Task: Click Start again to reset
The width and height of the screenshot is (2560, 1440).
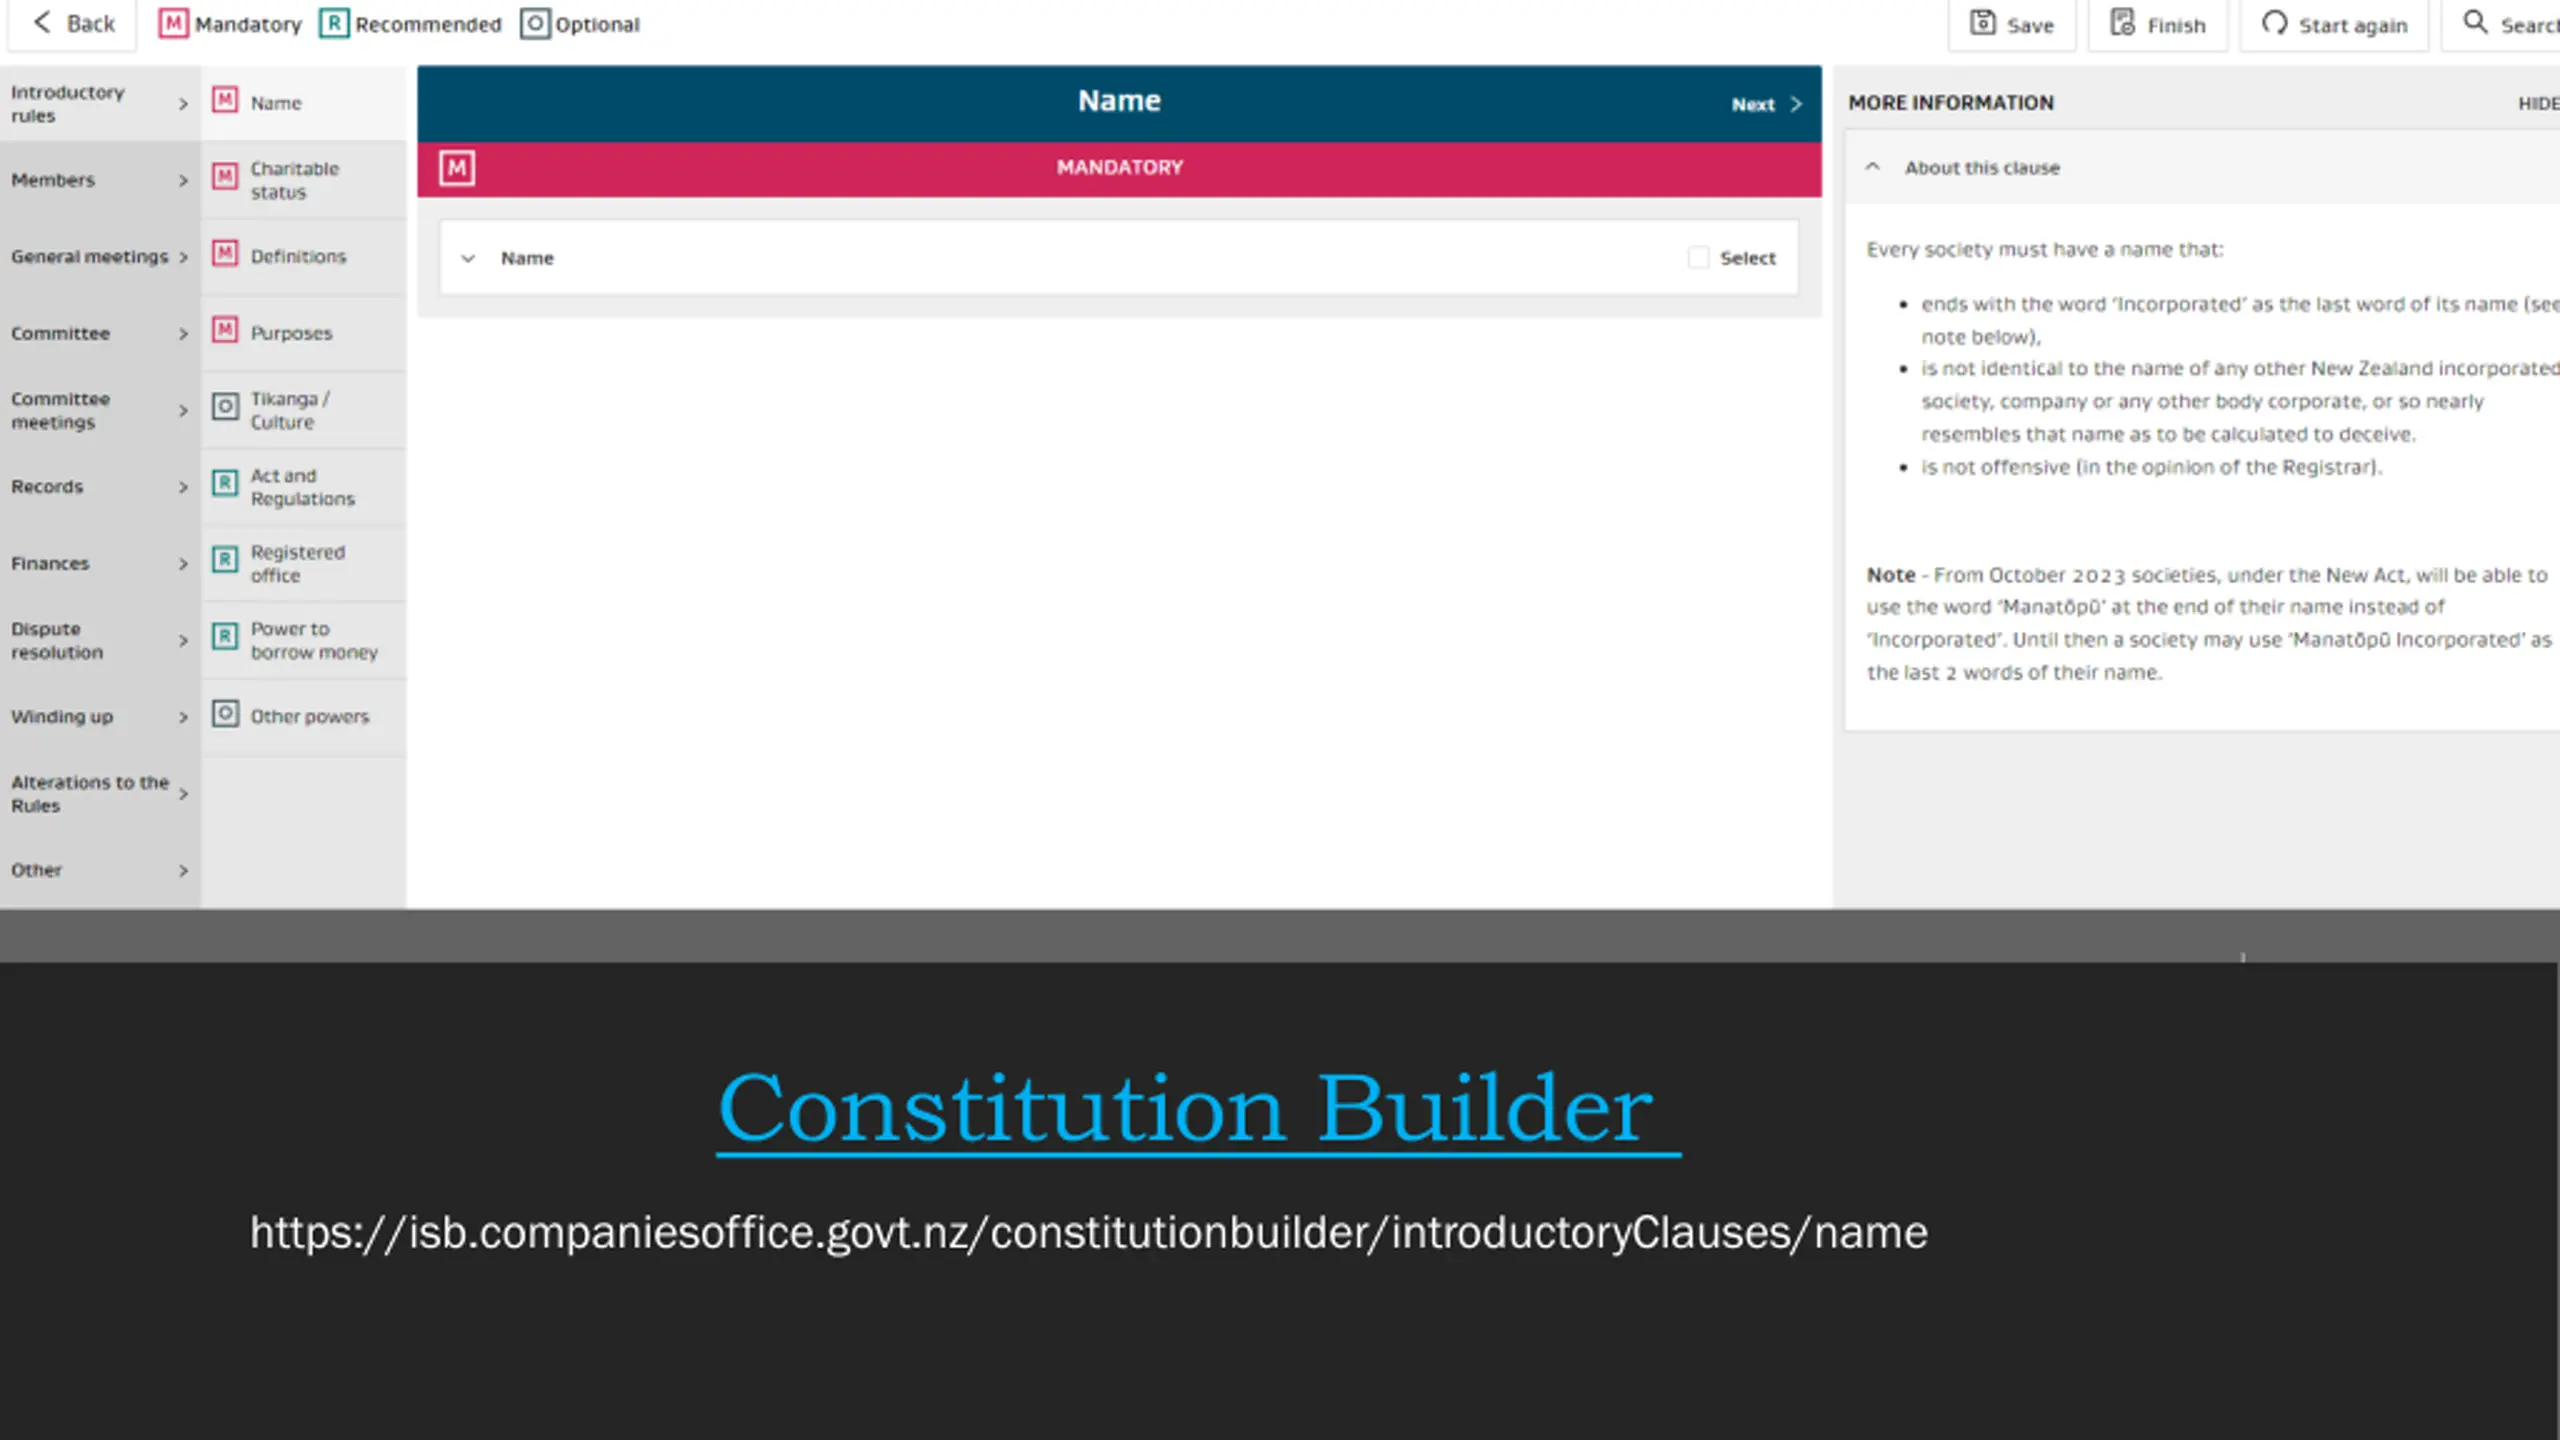Action: (2334, 24)
